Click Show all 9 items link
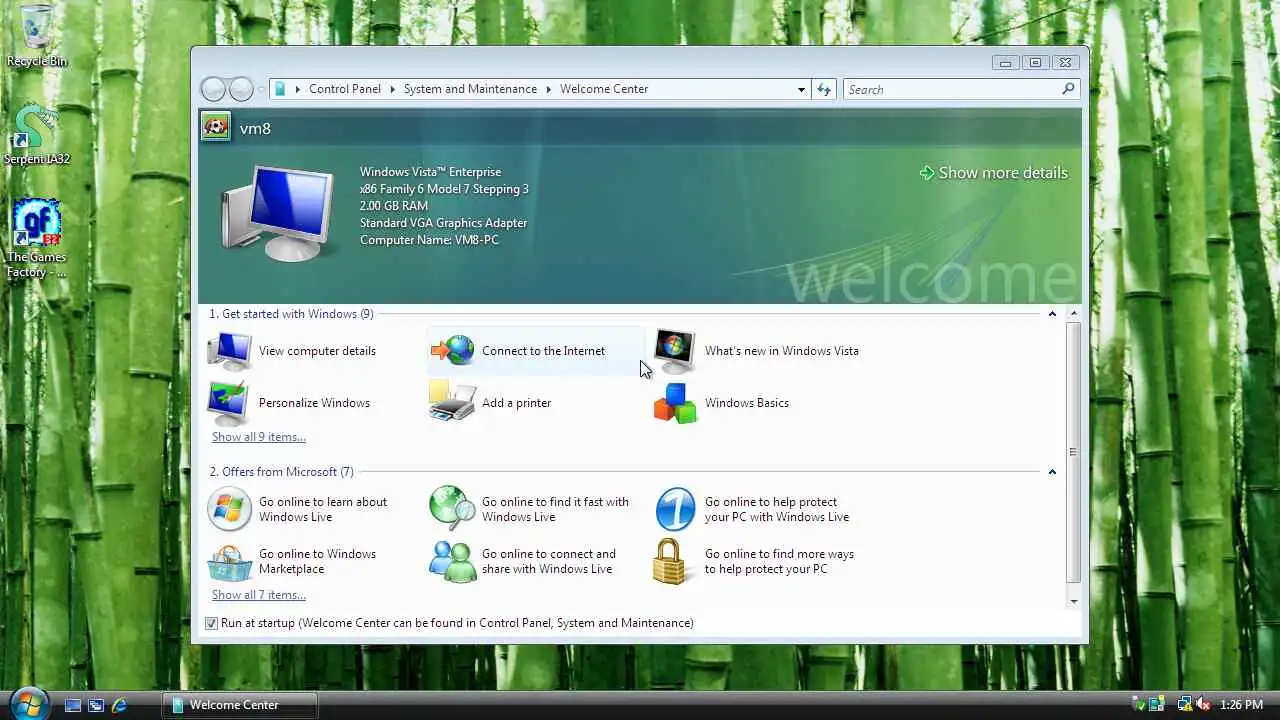 coord(259,437)
